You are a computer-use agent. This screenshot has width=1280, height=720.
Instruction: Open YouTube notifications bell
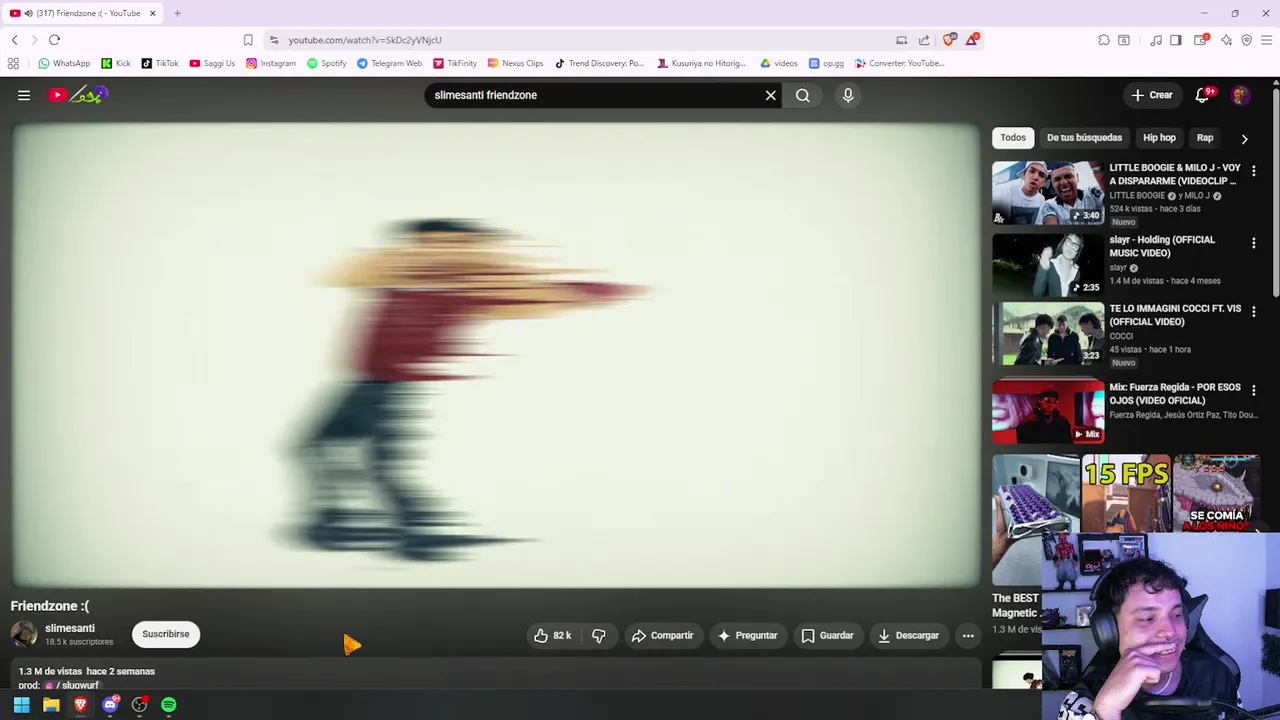tap(1202, 95)
